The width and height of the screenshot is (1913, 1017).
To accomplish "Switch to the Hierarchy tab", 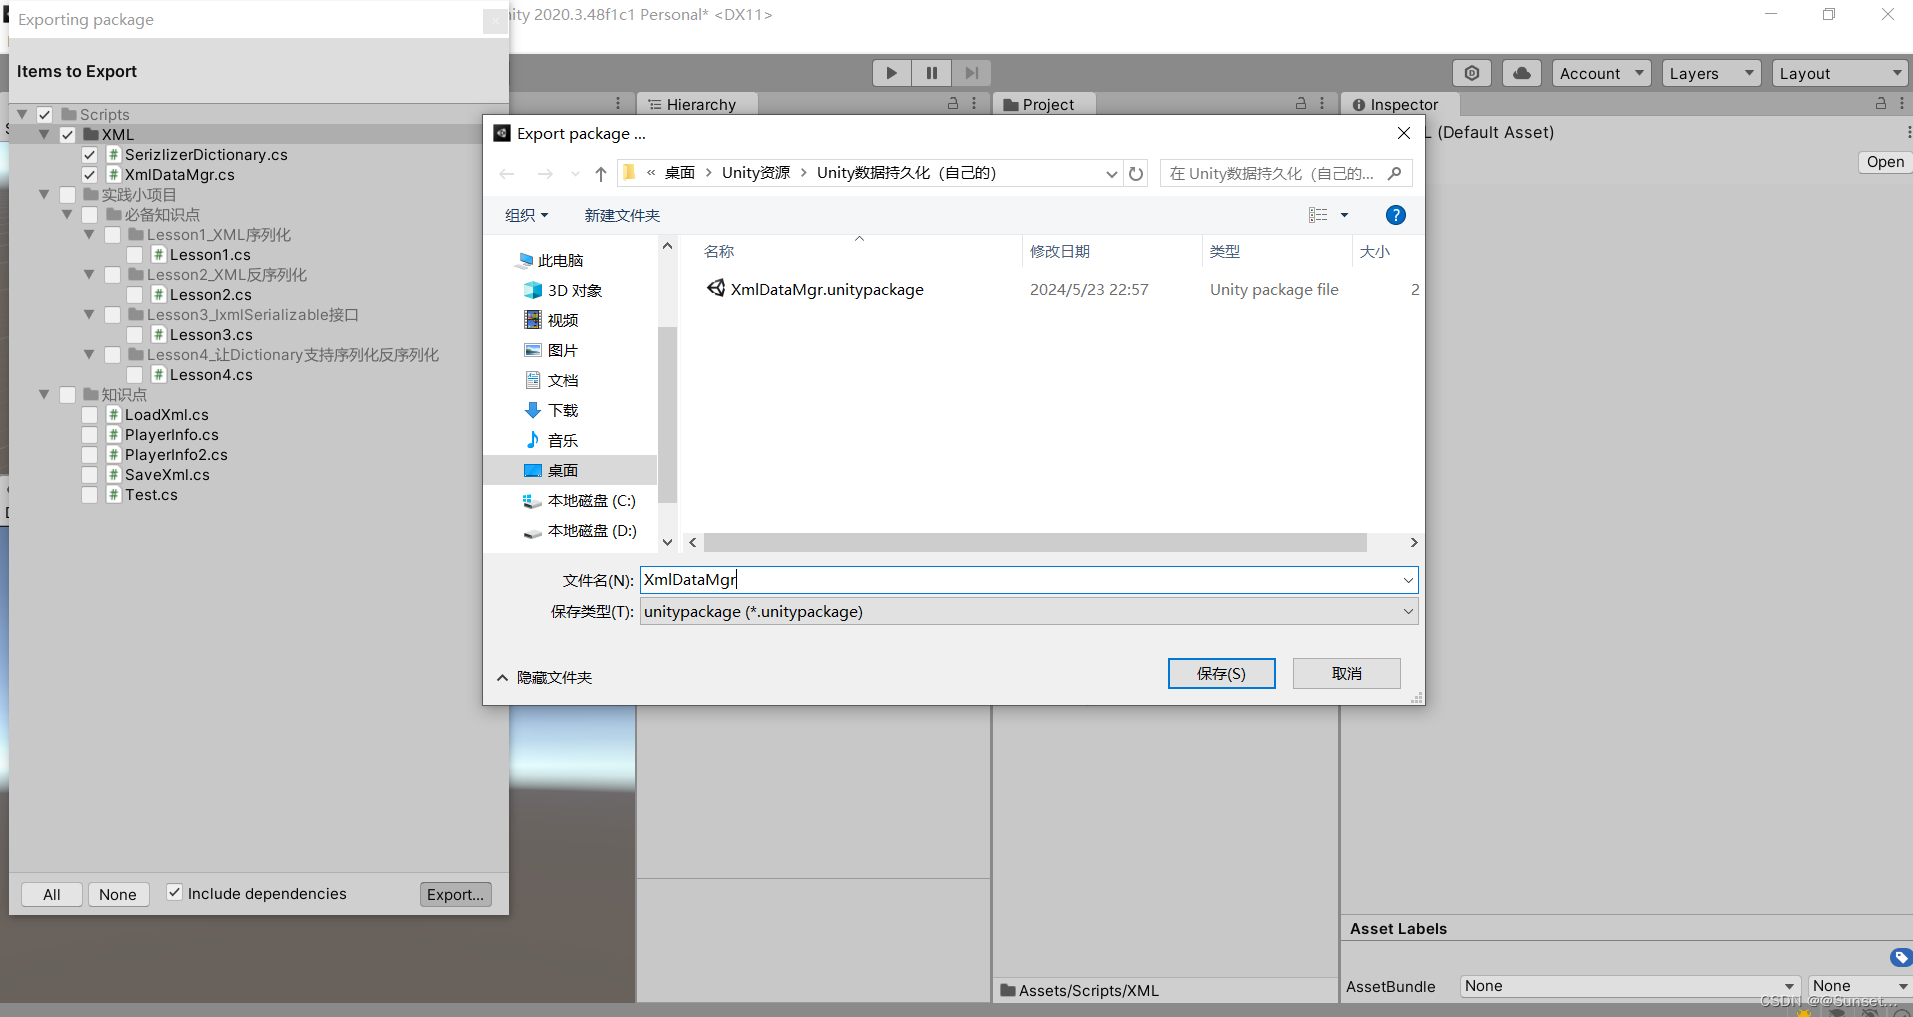I will coord(696,104).
